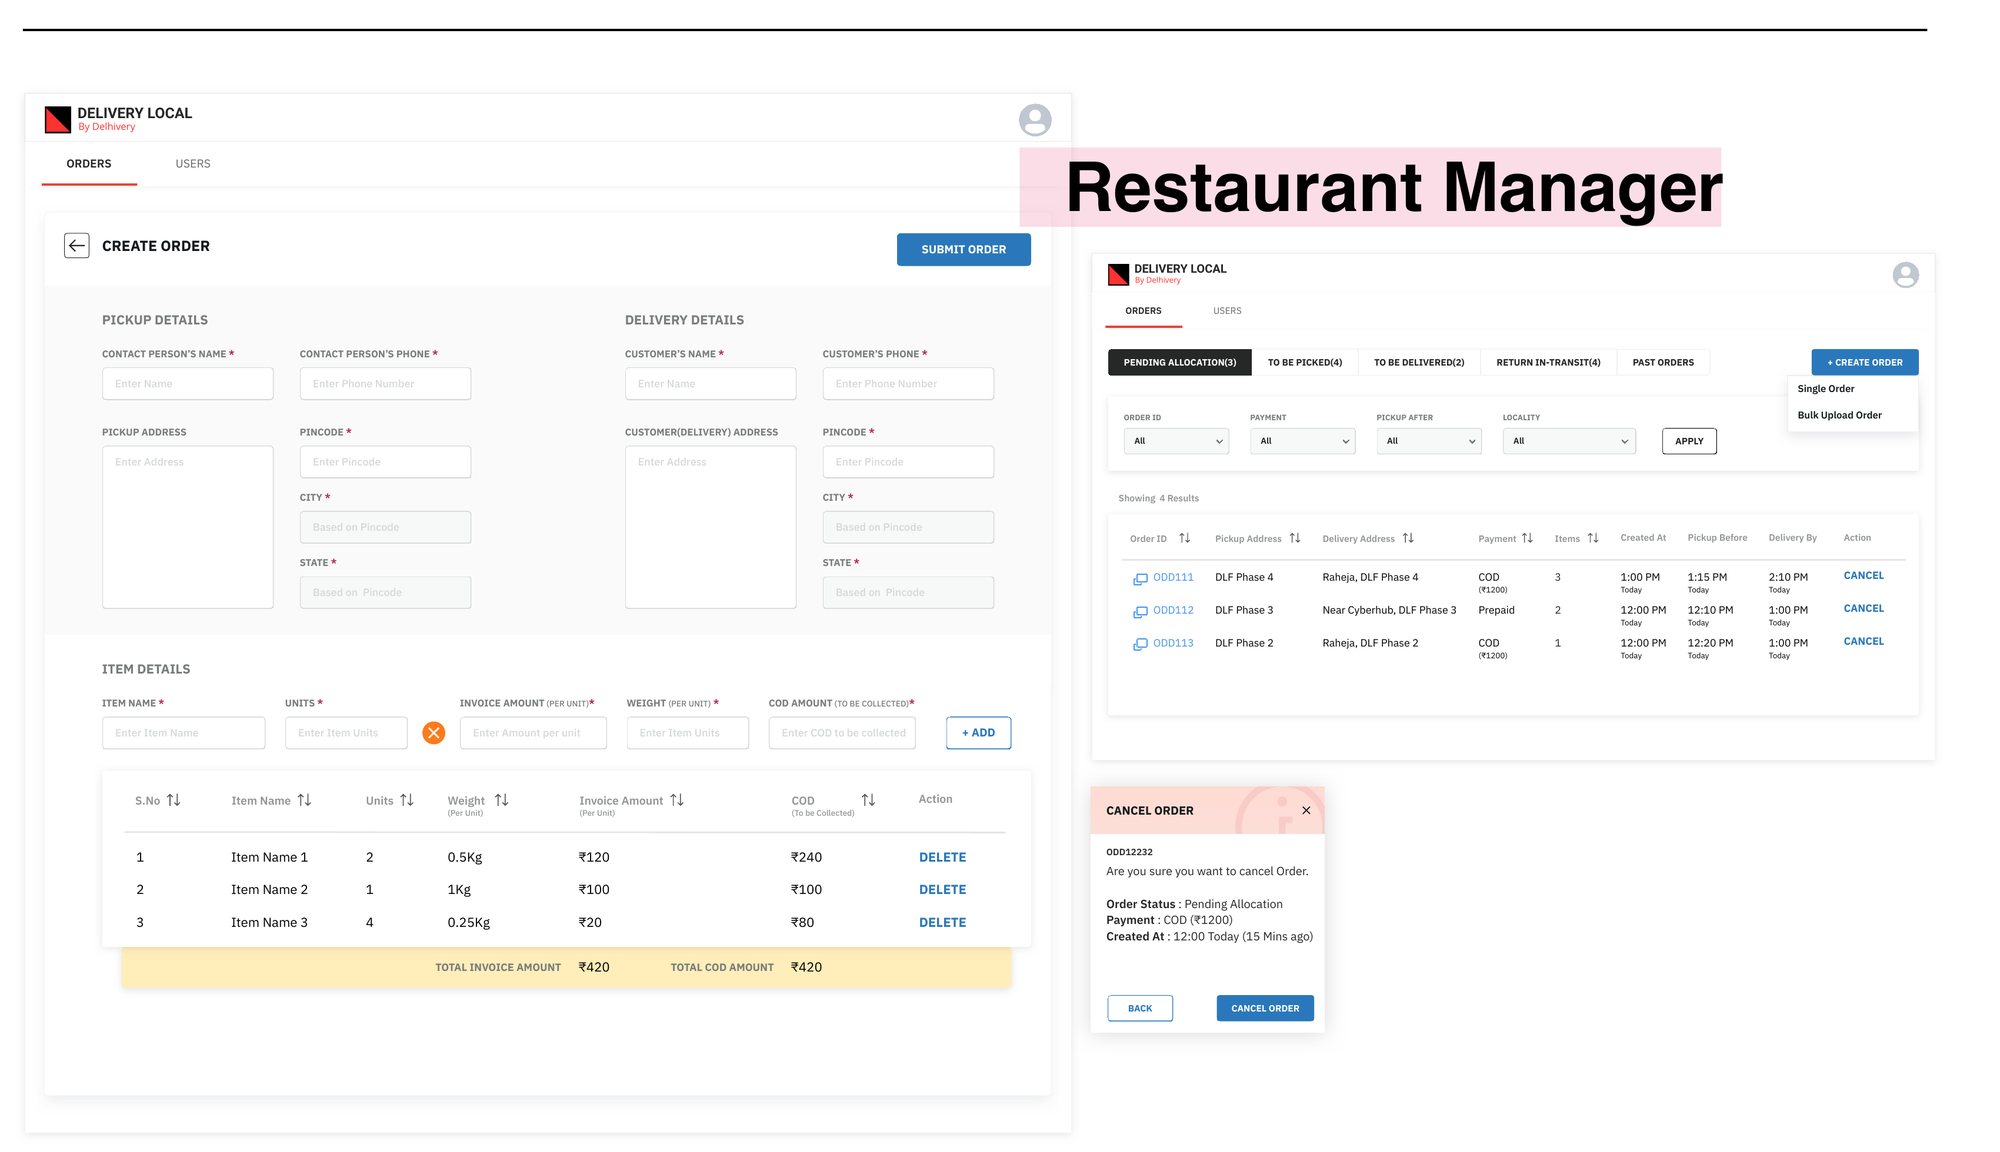The width and height of the screenshot is (2000, 1152).
Task: Click Apply filters button
Action: [x=1689, y=441]
